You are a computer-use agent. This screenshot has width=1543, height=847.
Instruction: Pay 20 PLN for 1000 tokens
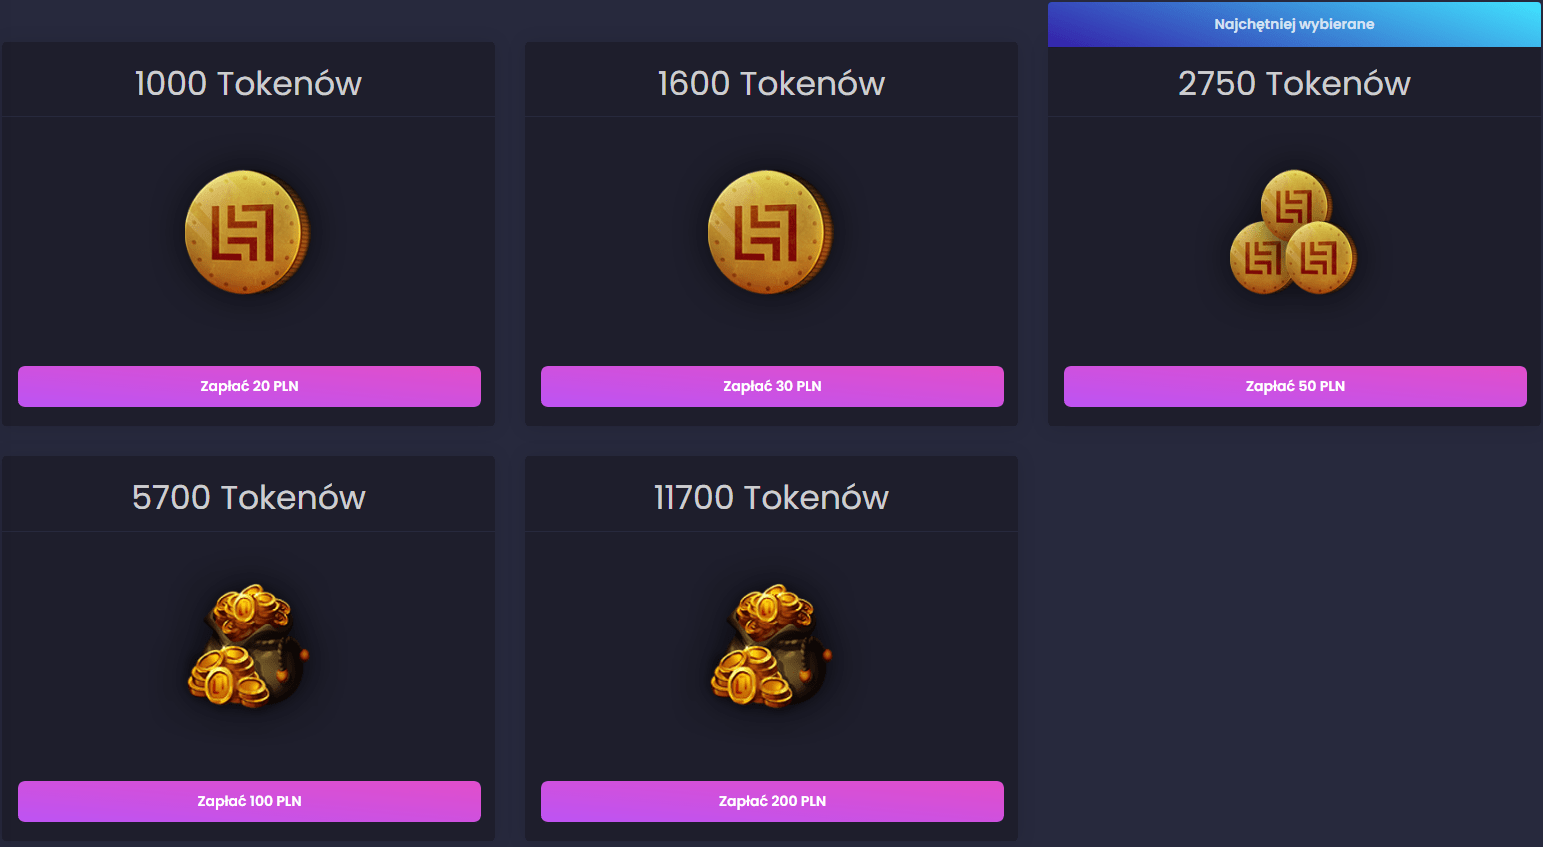(249, 386)
